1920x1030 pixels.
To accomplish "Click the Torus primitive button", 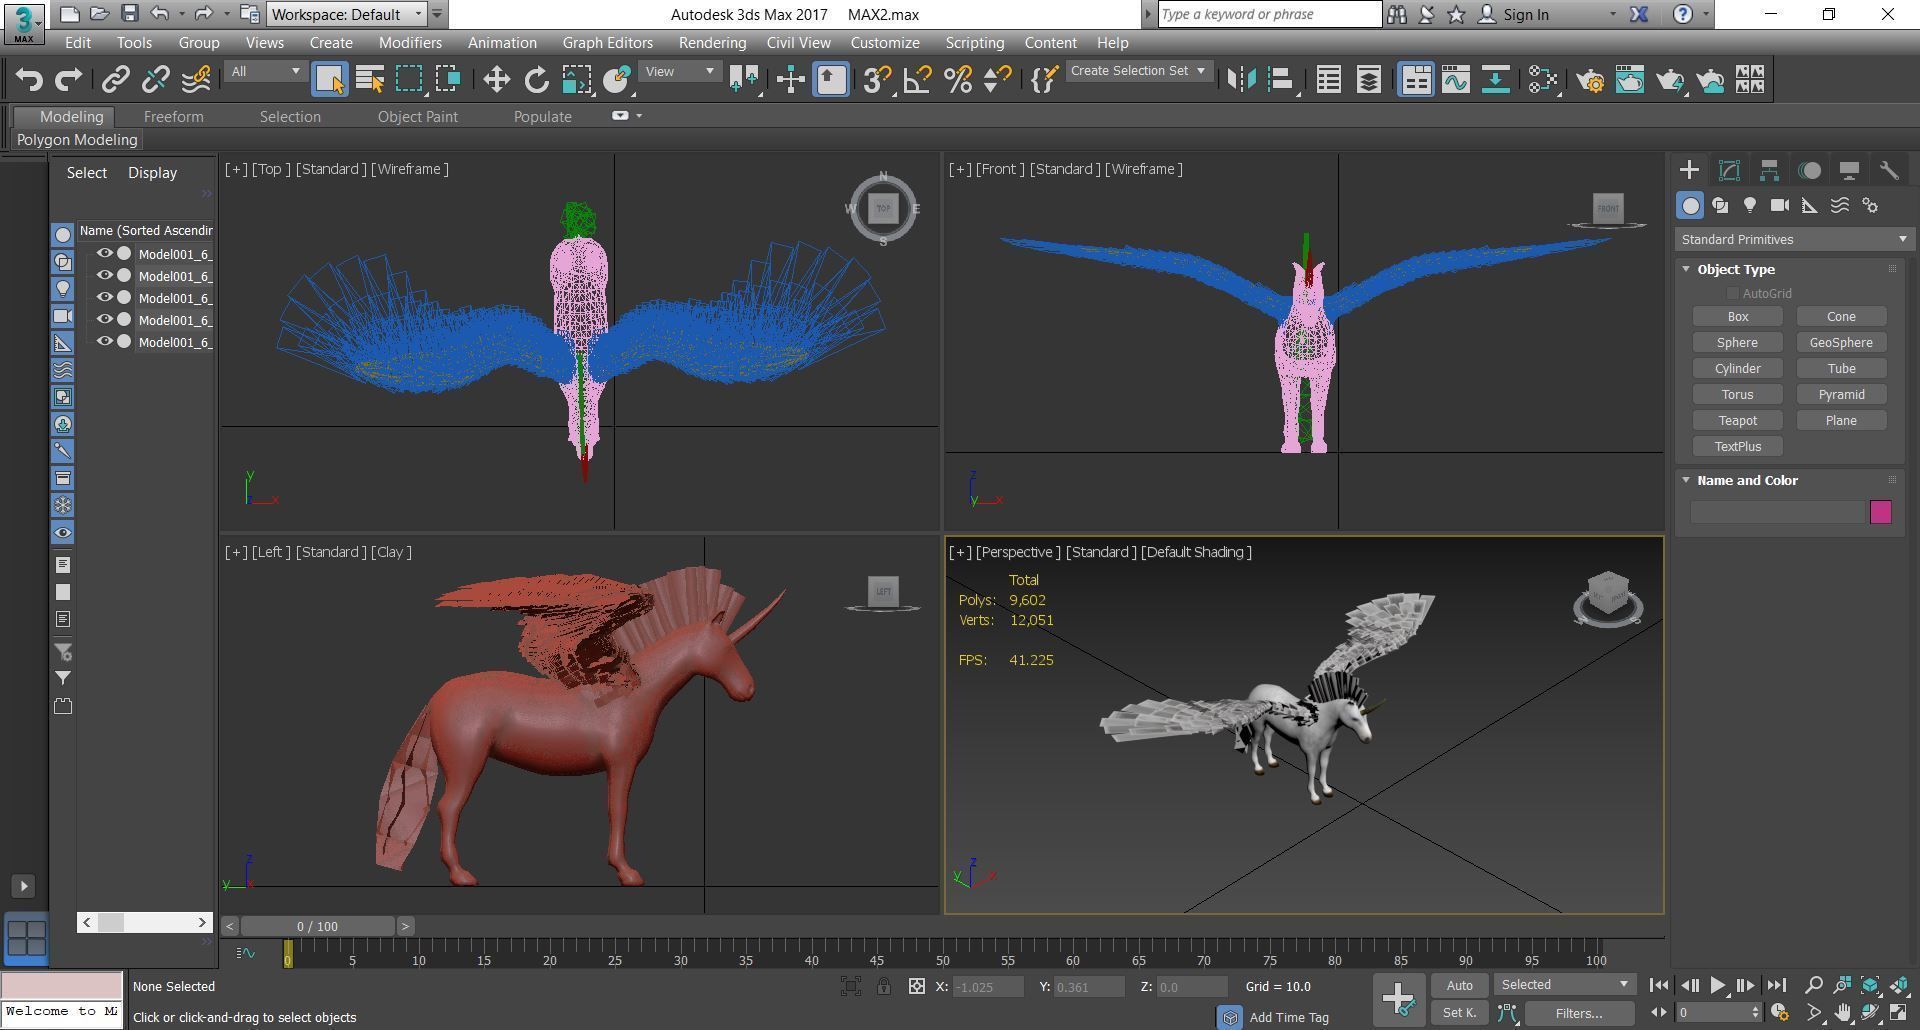I will point(1738,395).
